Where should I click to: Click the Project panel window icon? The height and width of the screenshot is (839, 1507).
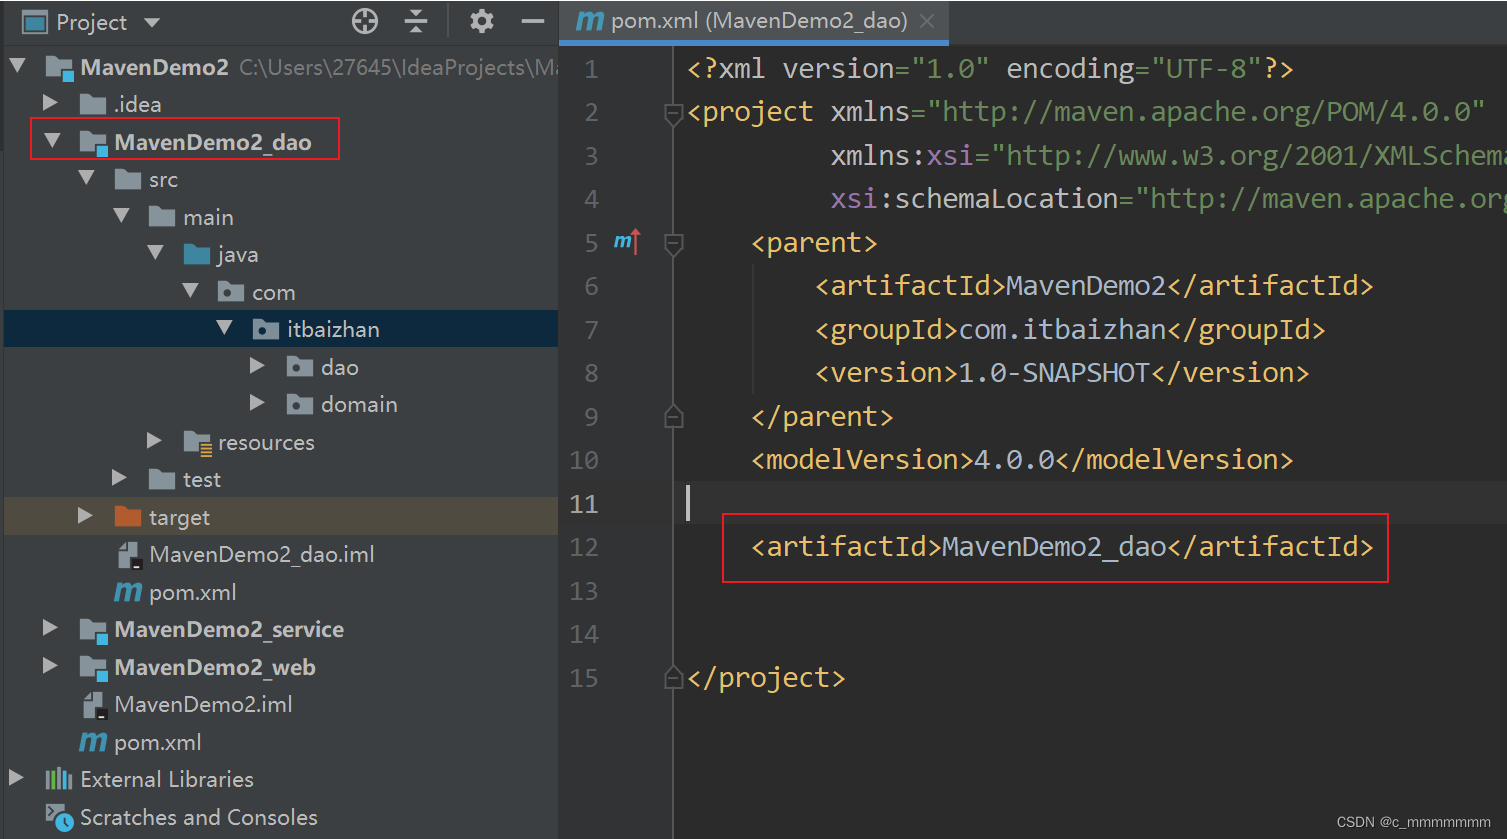point(35,21)
